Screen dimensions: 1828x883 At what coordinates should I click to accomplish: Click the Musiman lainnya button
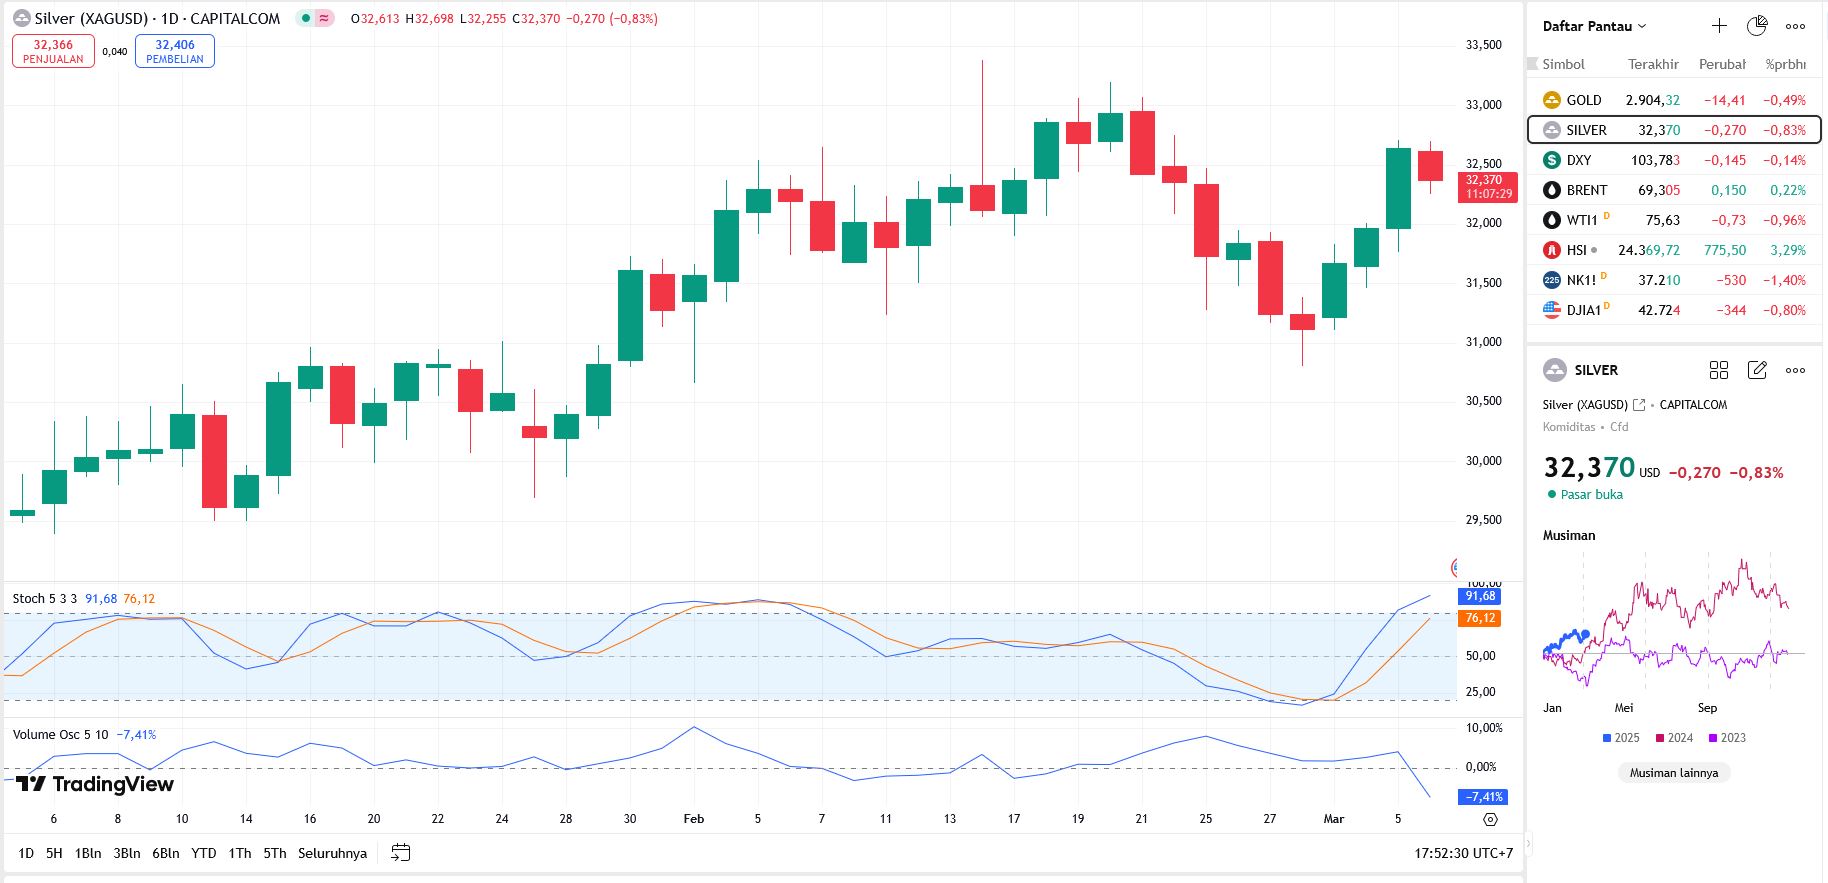coord(1673,773)
